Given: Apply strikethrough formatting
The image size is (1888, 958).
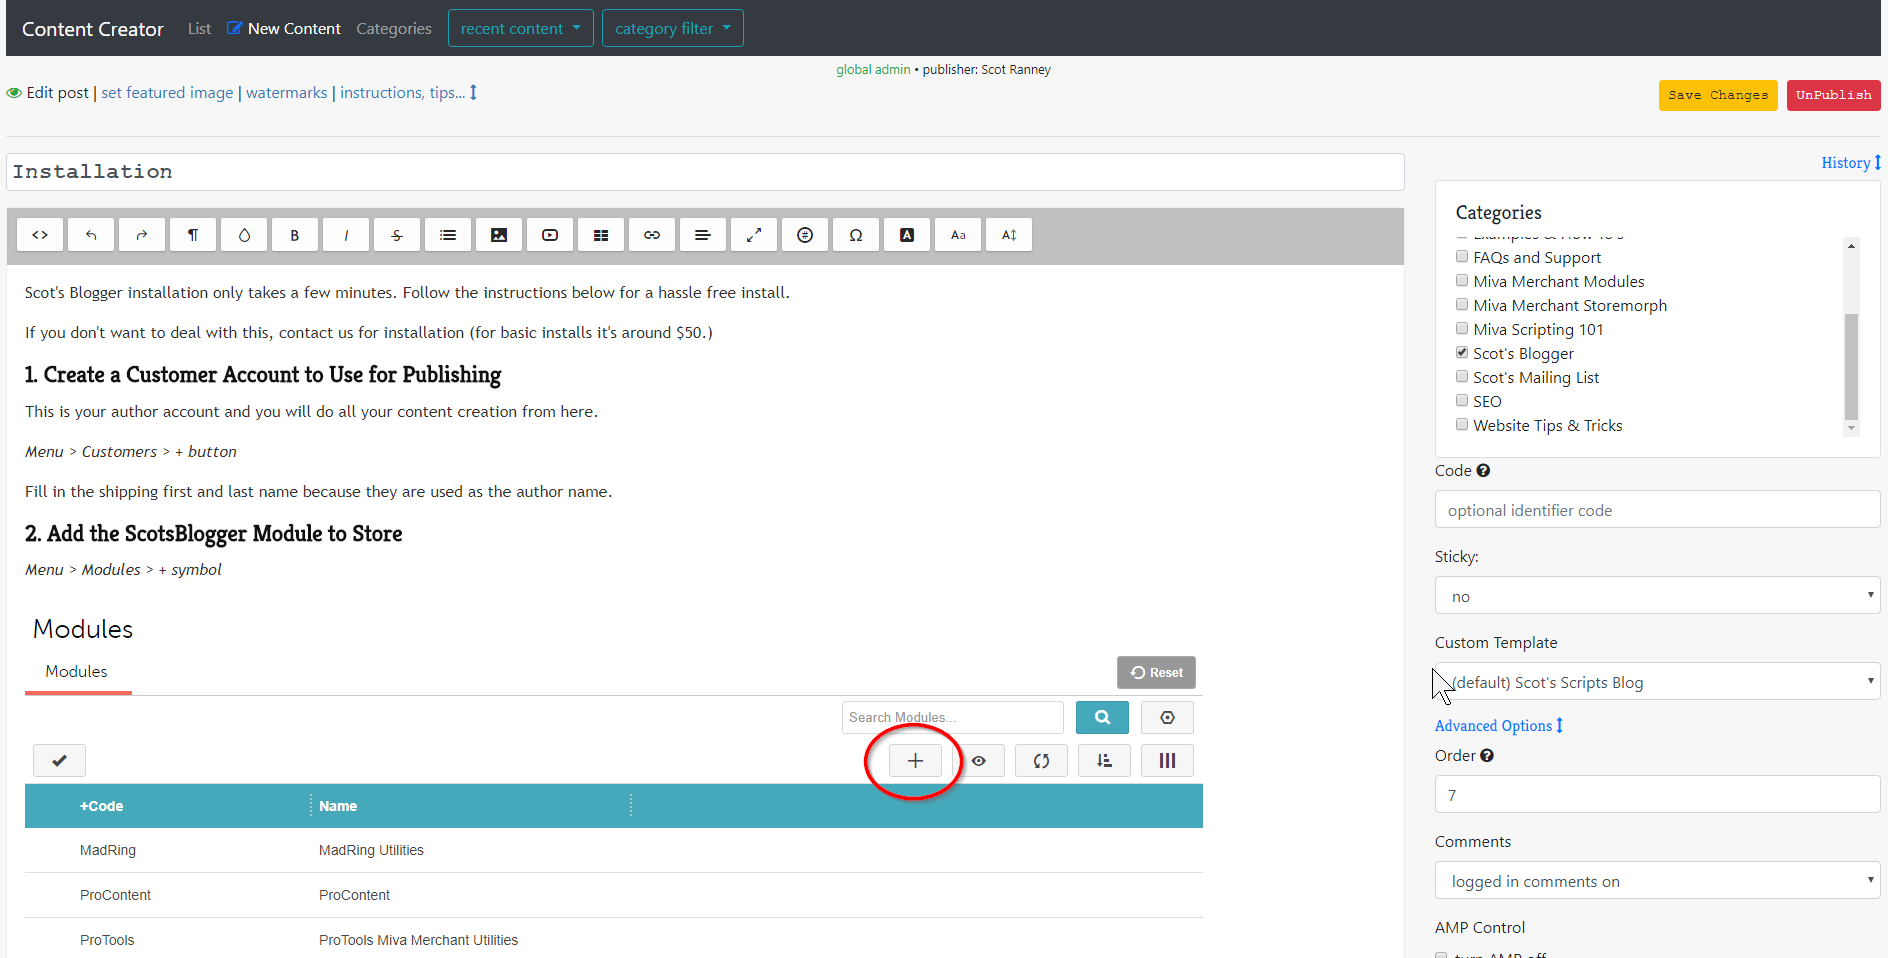Looking at the screenshot, I should (397, 235).
